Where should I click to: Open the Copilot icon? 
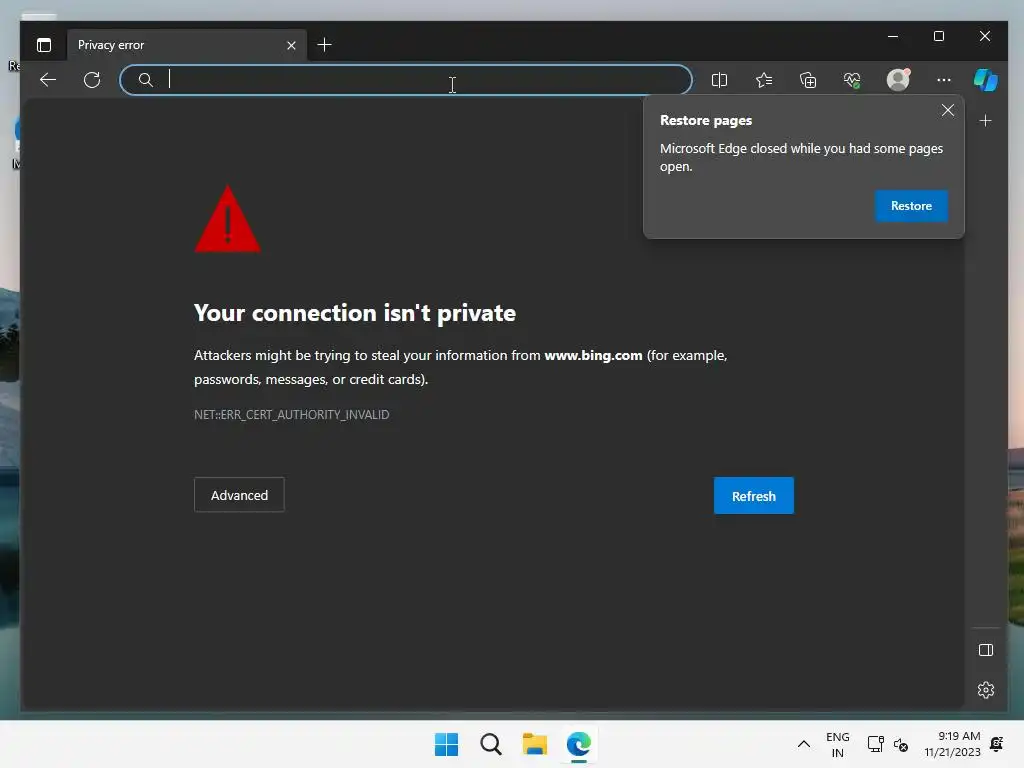pos(985,80)
